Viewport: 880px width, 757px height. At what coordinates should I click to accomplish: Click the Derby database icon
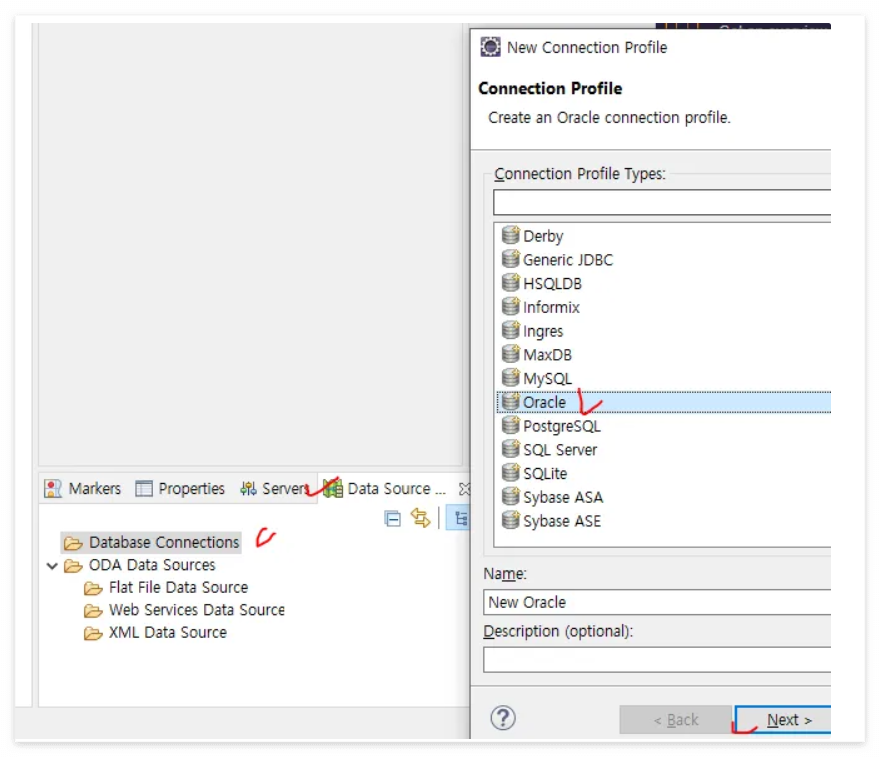coord(510,235)
